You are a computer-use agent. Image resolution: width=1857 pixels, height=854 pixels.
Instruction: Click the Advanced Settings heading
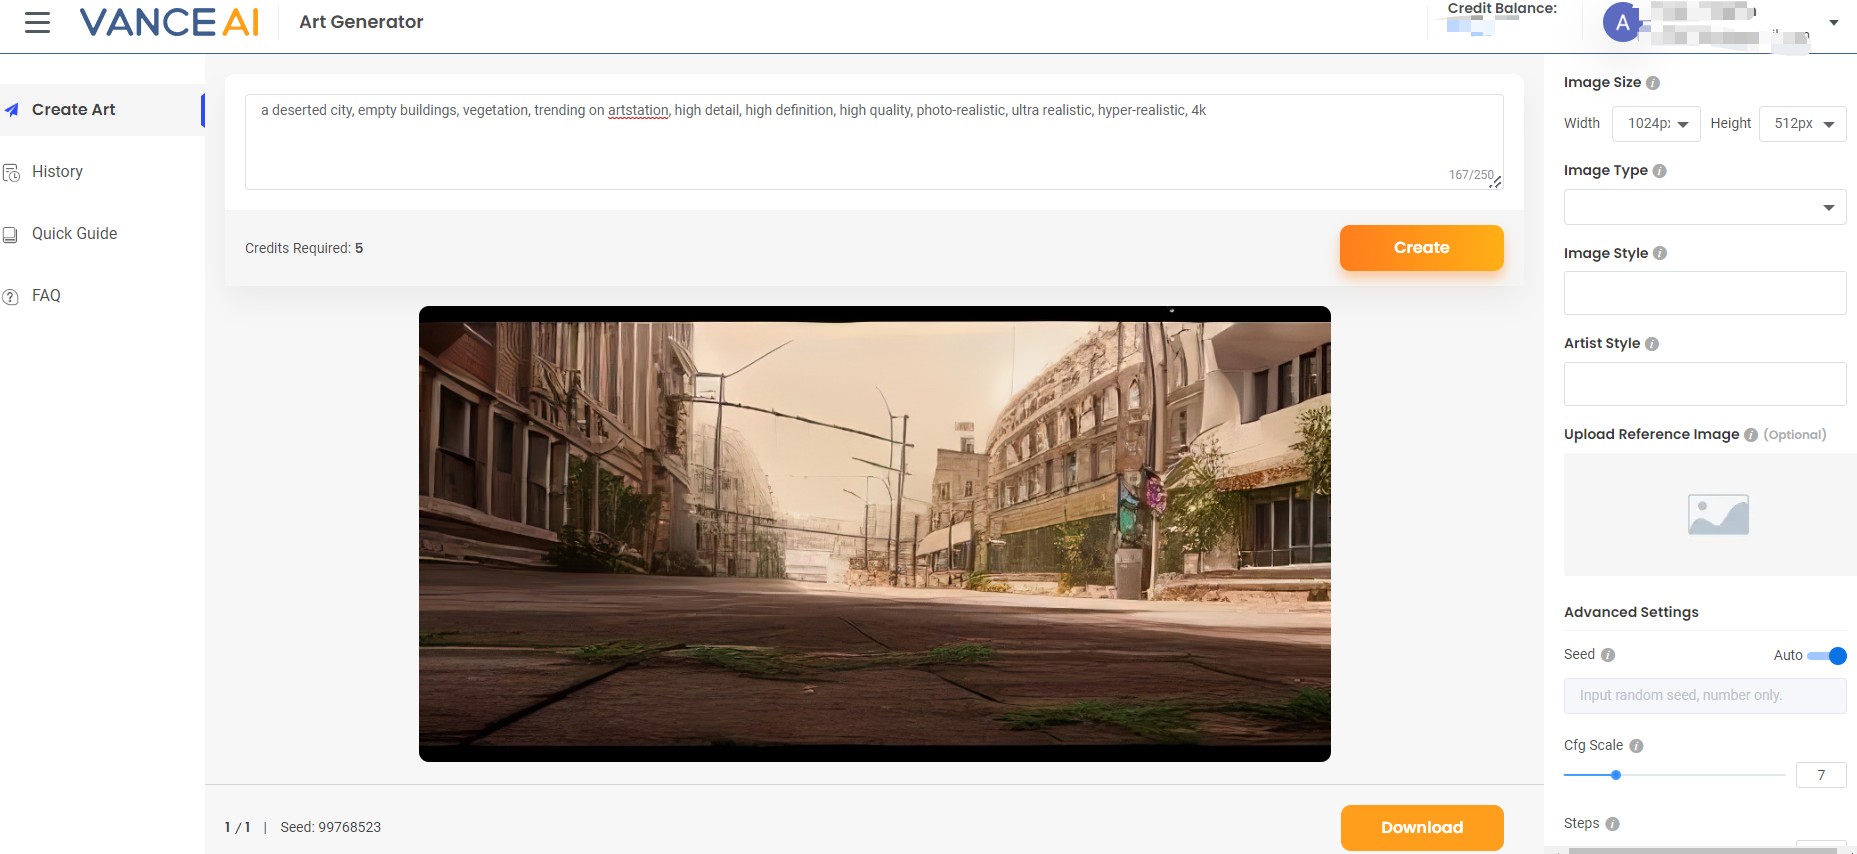click(1631, 612)
